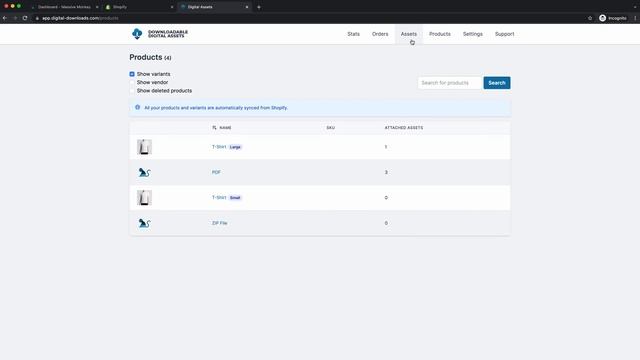Go to the Orders menu item
The image size is (640, 360).
pos(380,34)
